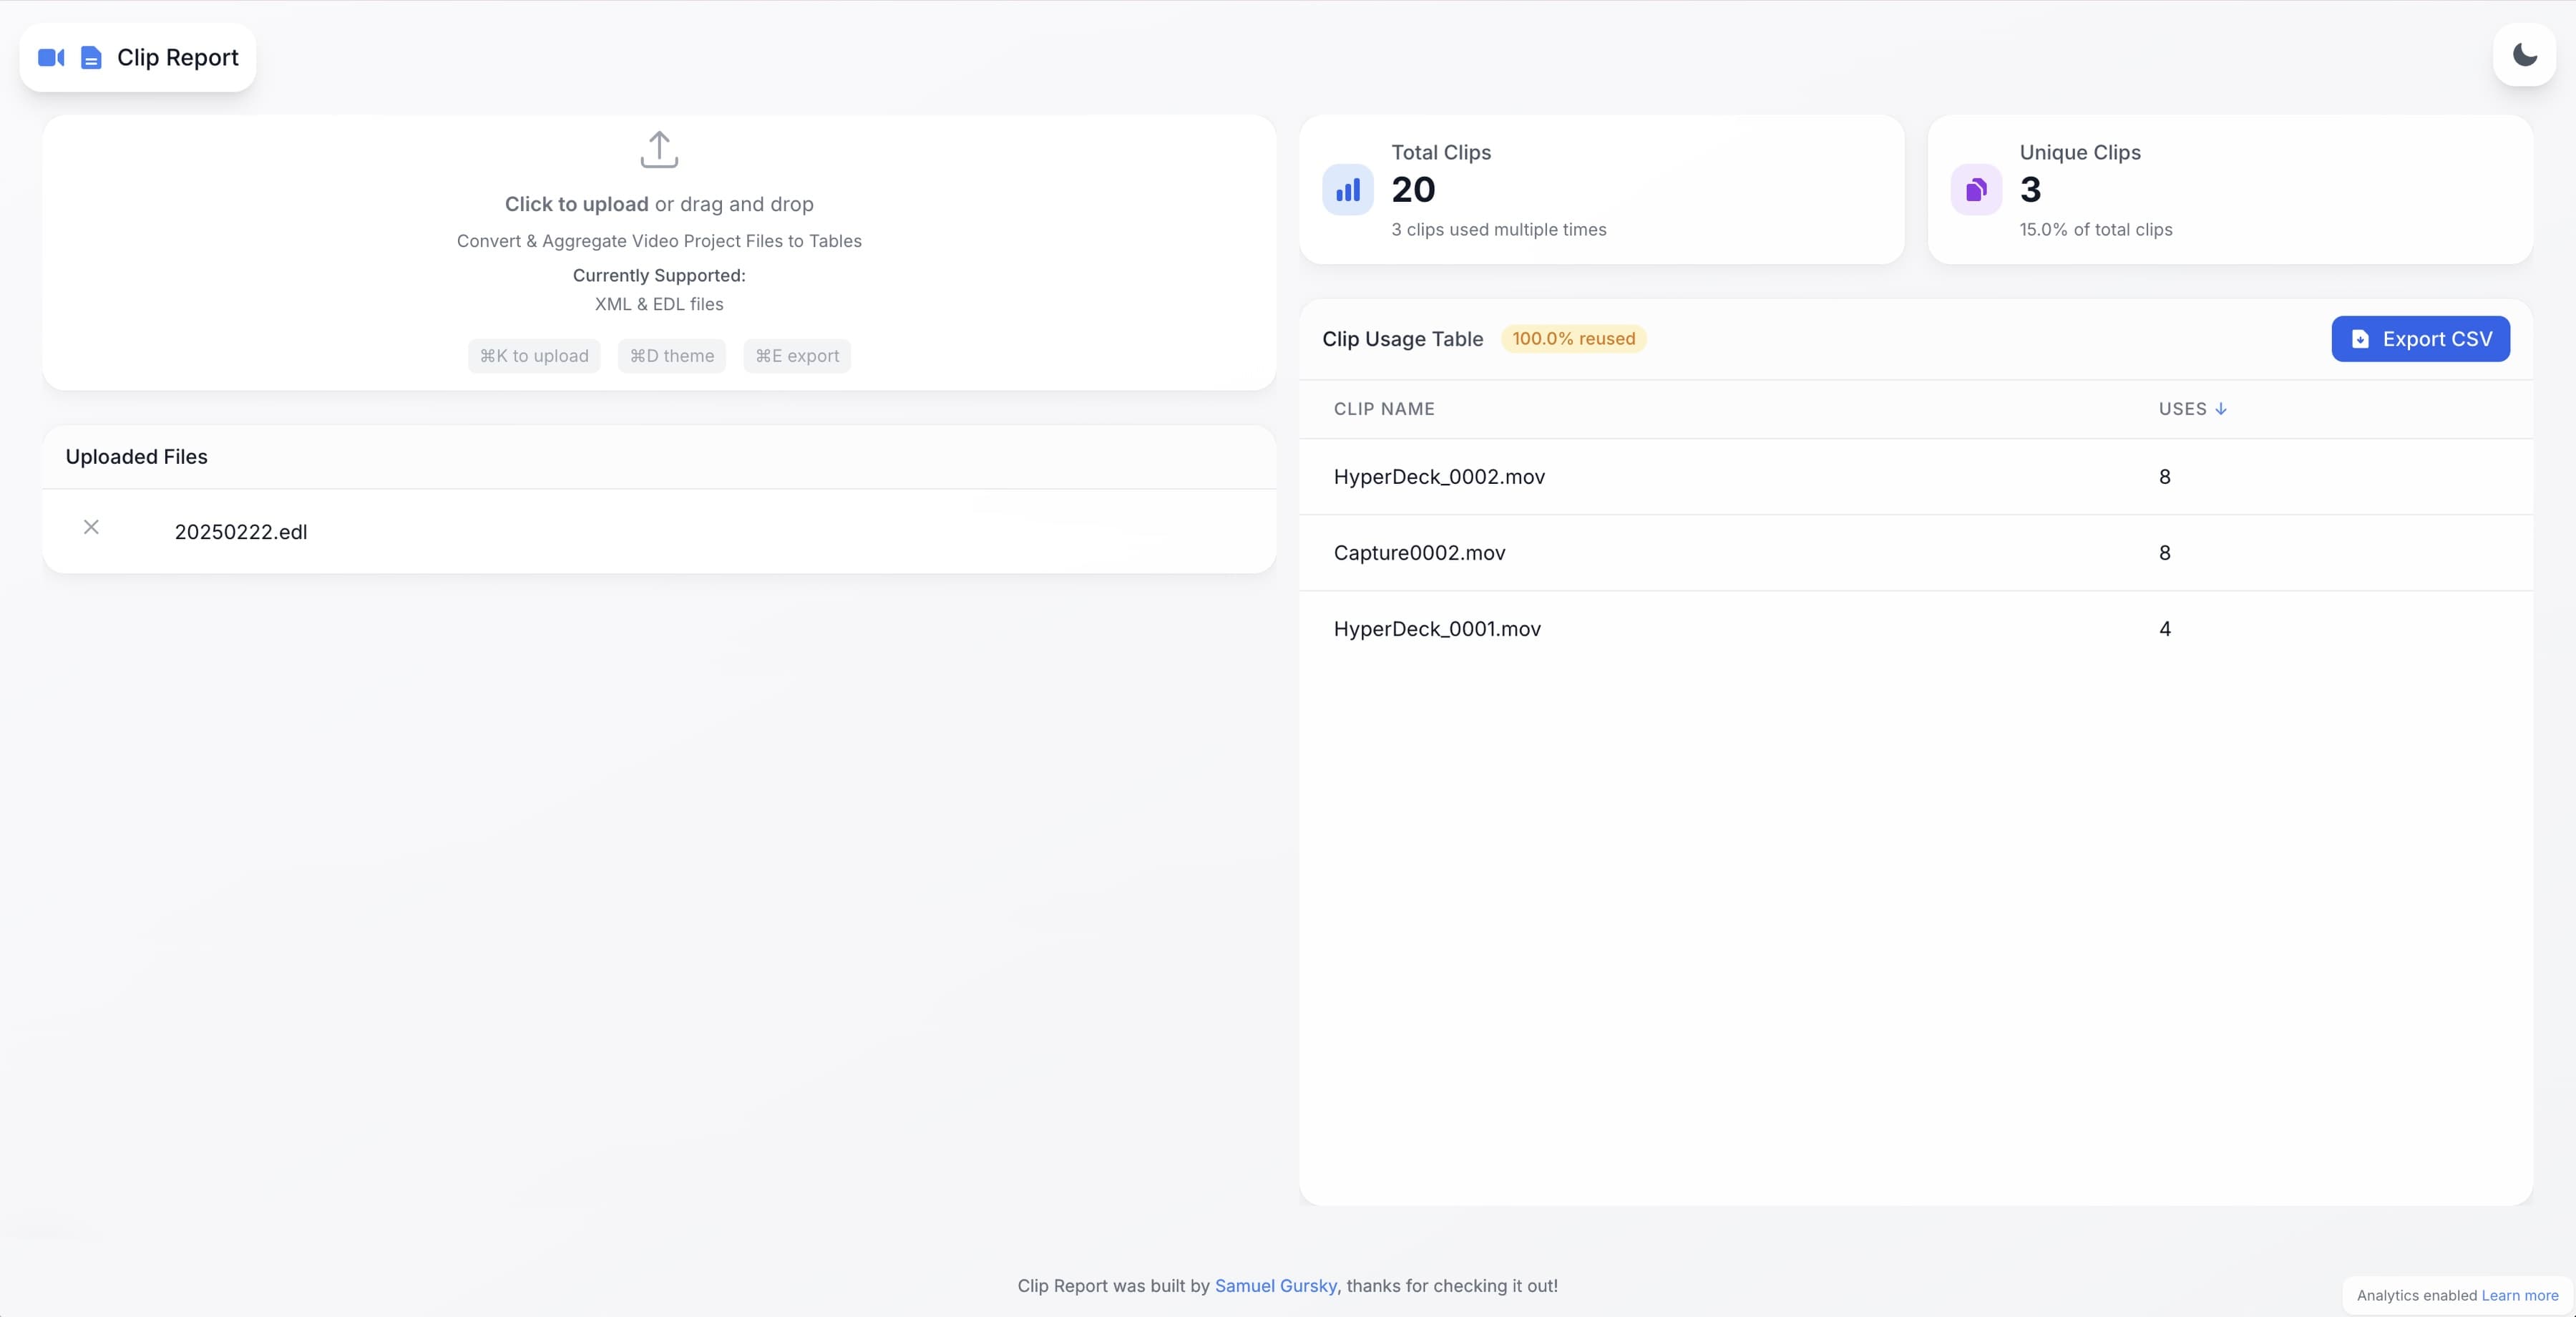Click the bar chart icon in the Total Clips card
Screen dimensions: 2576x1317
(x=1348, y=190)
